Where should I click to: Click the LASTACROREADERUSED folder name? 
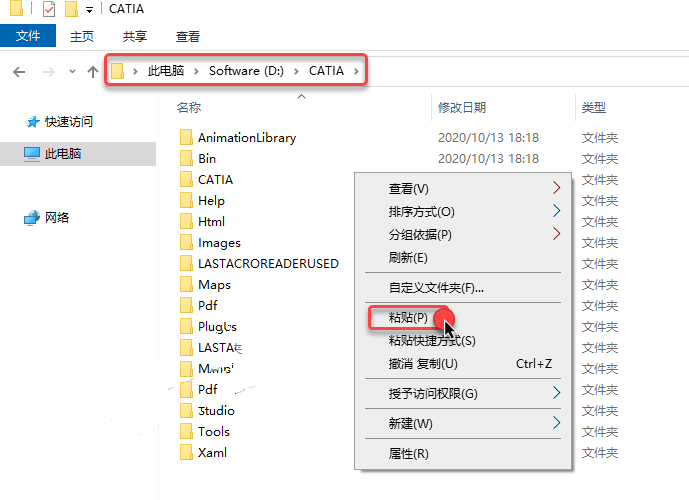pos(268,264)
